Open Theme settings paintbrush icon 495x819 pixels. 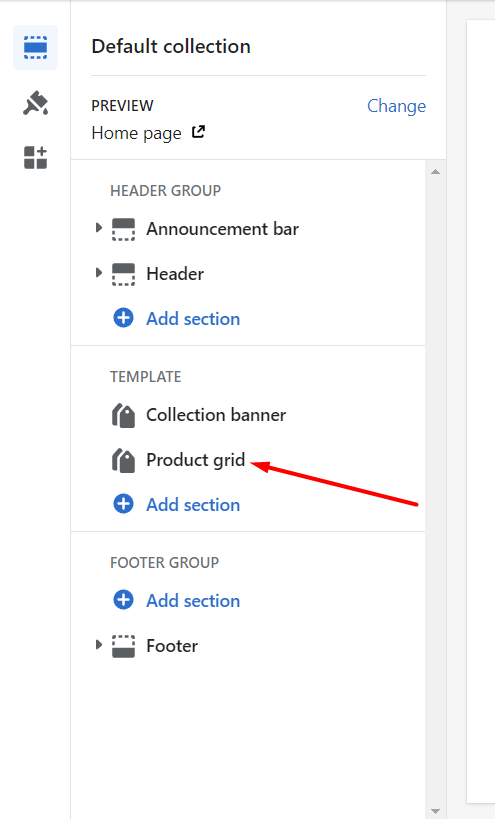point(36,103)
